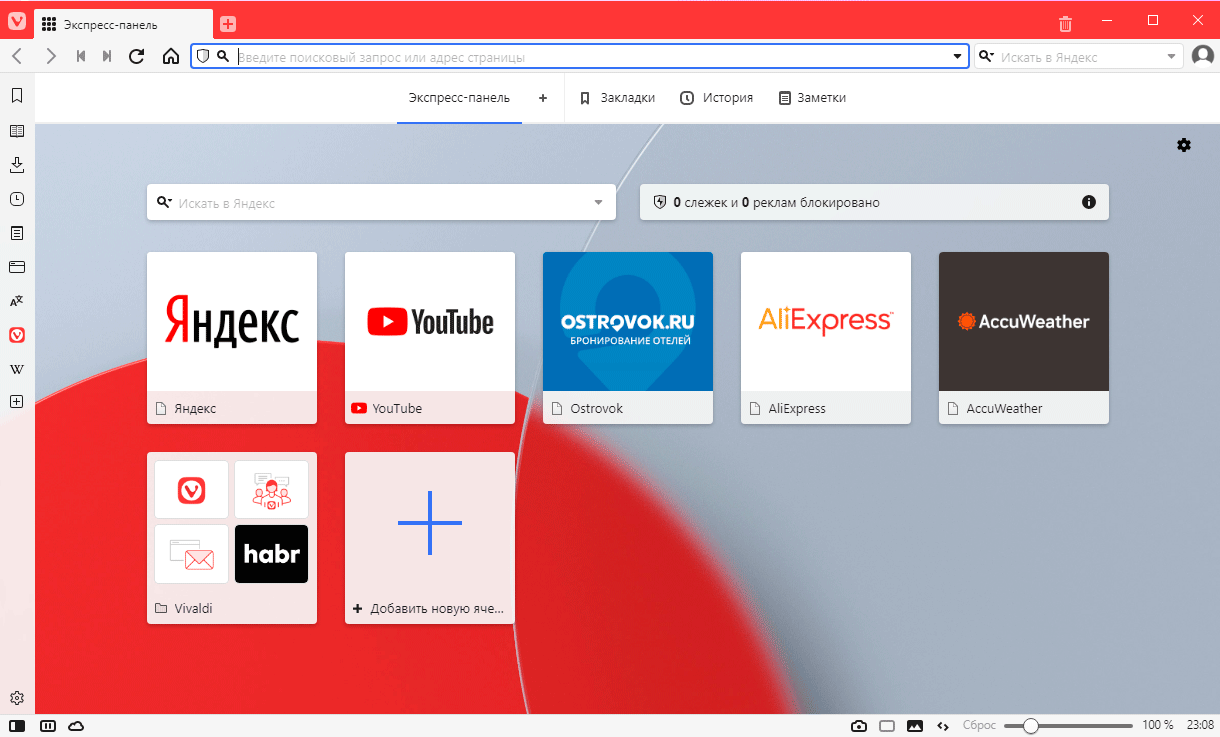Open the user profile icon

coord(1202,57)
